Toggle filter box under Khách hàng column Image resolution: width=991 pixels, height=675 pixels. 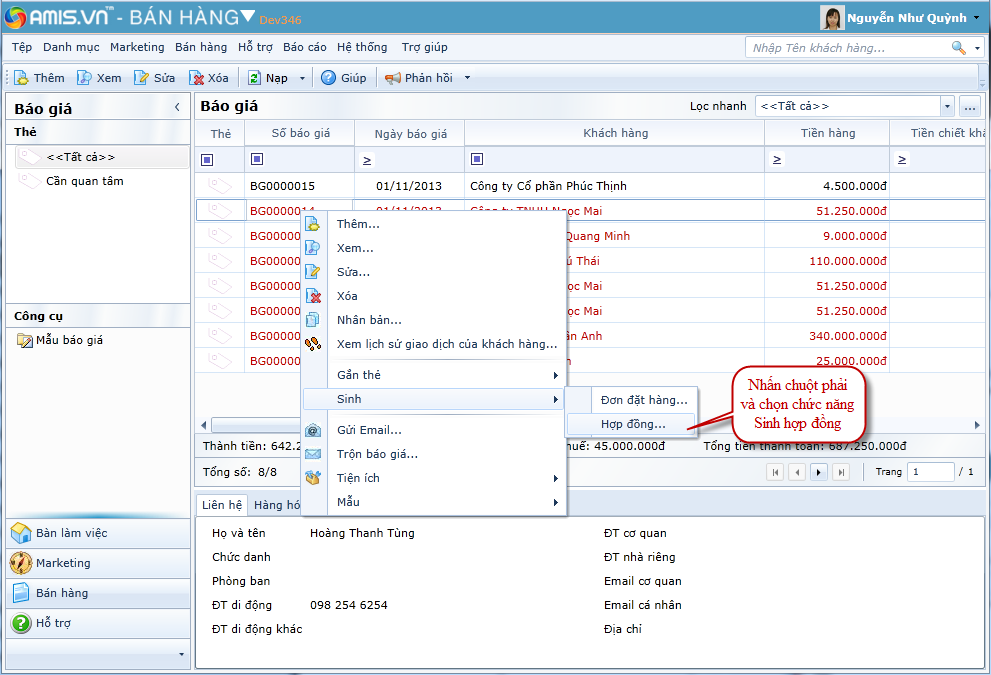(x=477, y=159)
